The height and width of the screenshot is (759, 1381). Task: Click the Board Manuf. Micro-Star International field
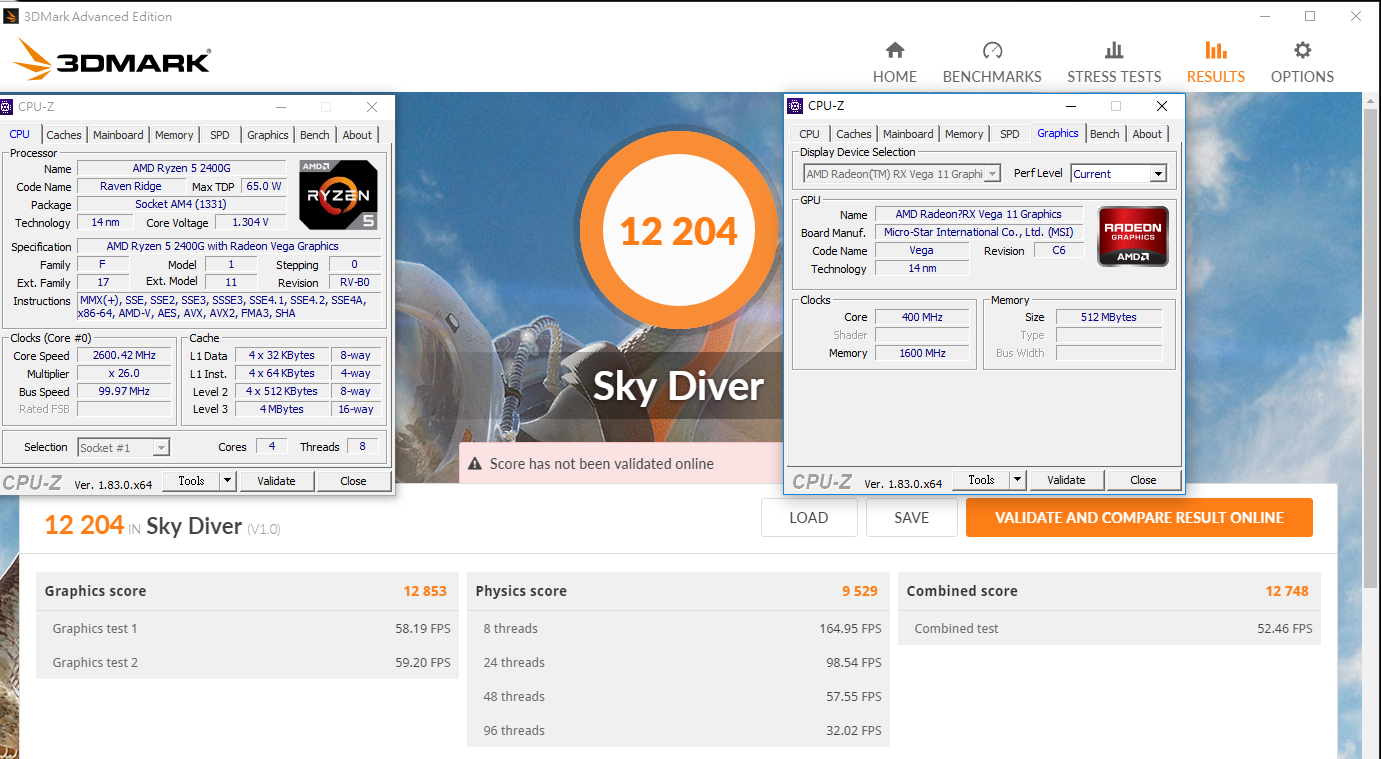978,232
